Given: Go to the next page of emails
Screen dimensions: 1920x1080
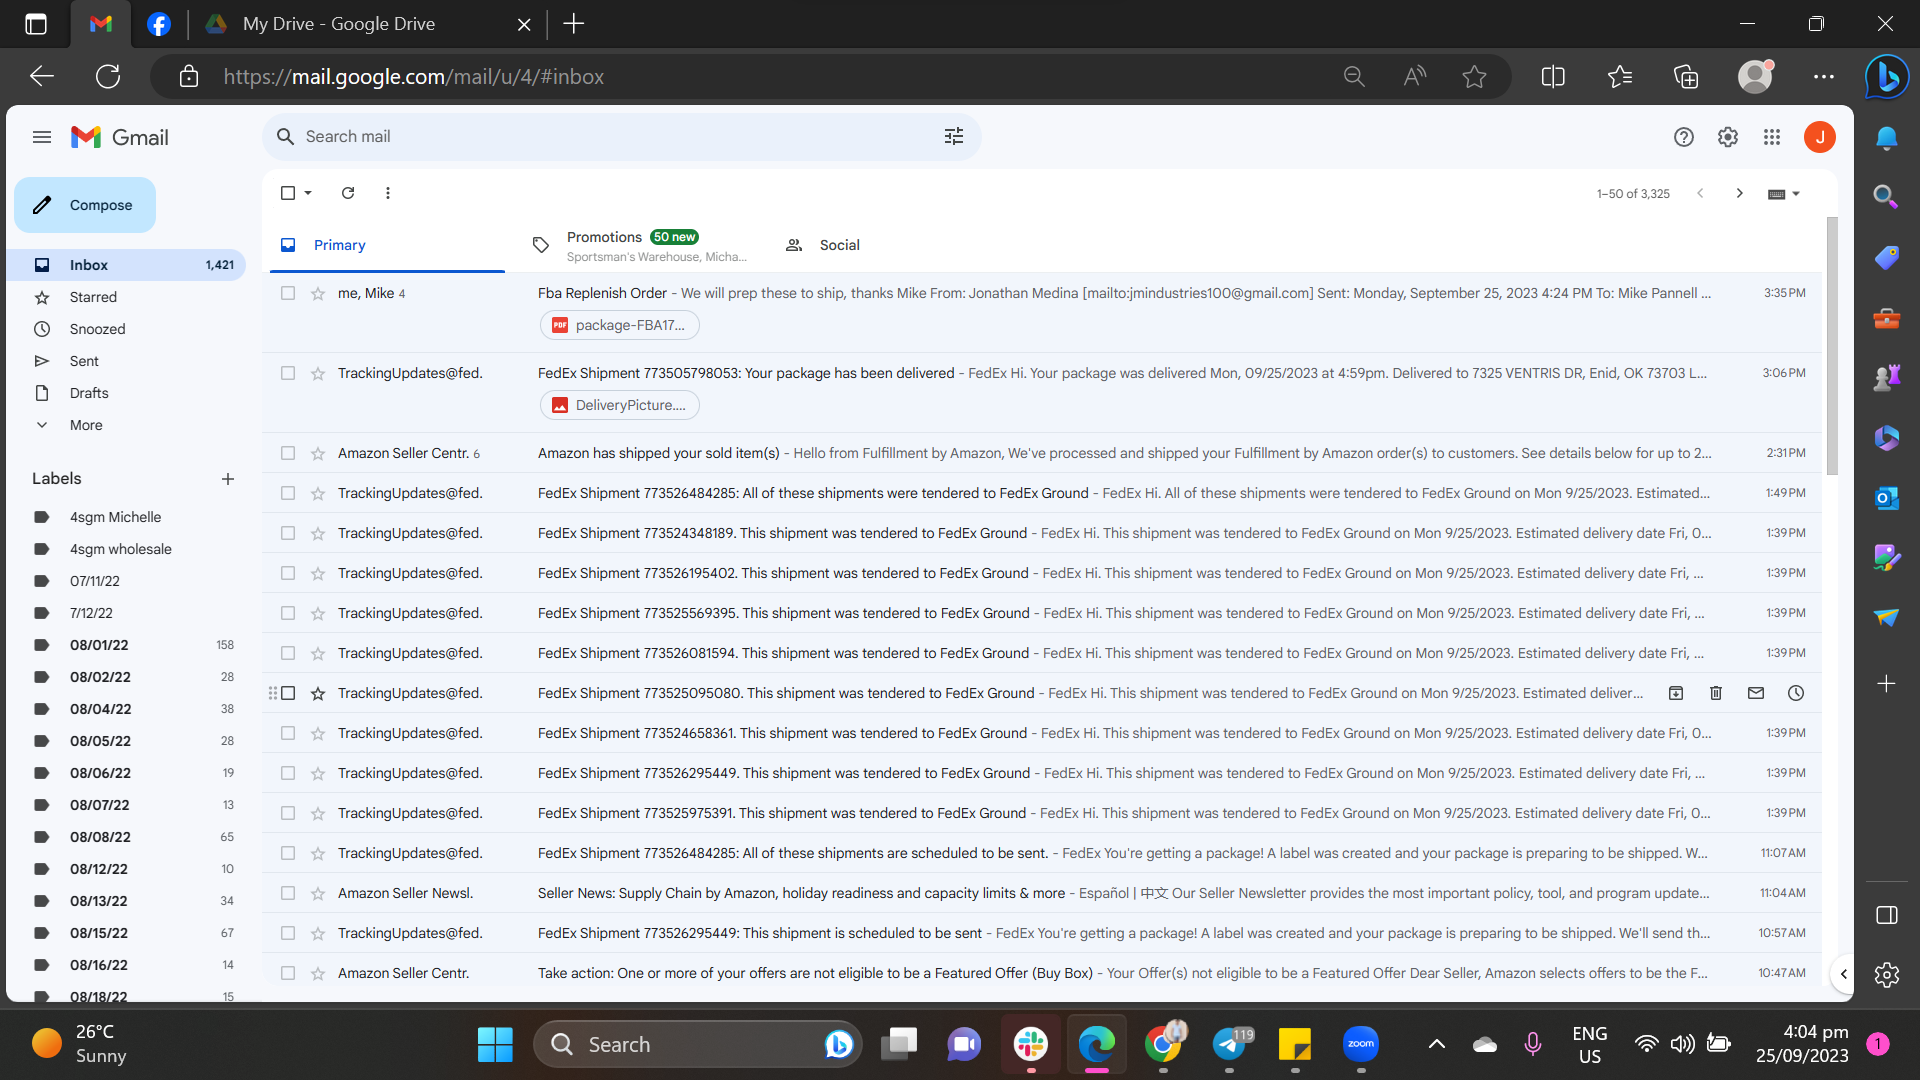Looking at the screenshot, I should click(1739, 193).
